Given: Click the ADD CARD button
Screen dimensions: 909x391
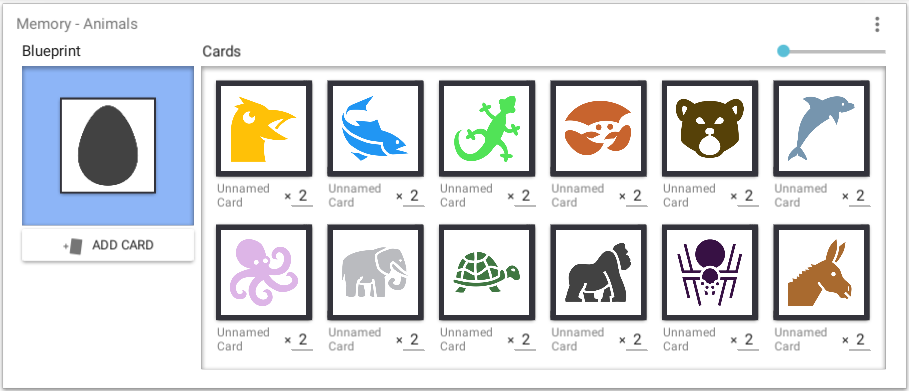Looking at the screenshot, I should tap(108, 245).
